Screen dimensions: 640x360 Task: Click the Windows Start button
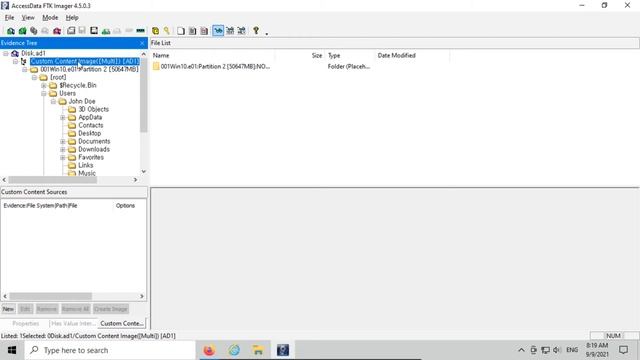tap(12, 350)
